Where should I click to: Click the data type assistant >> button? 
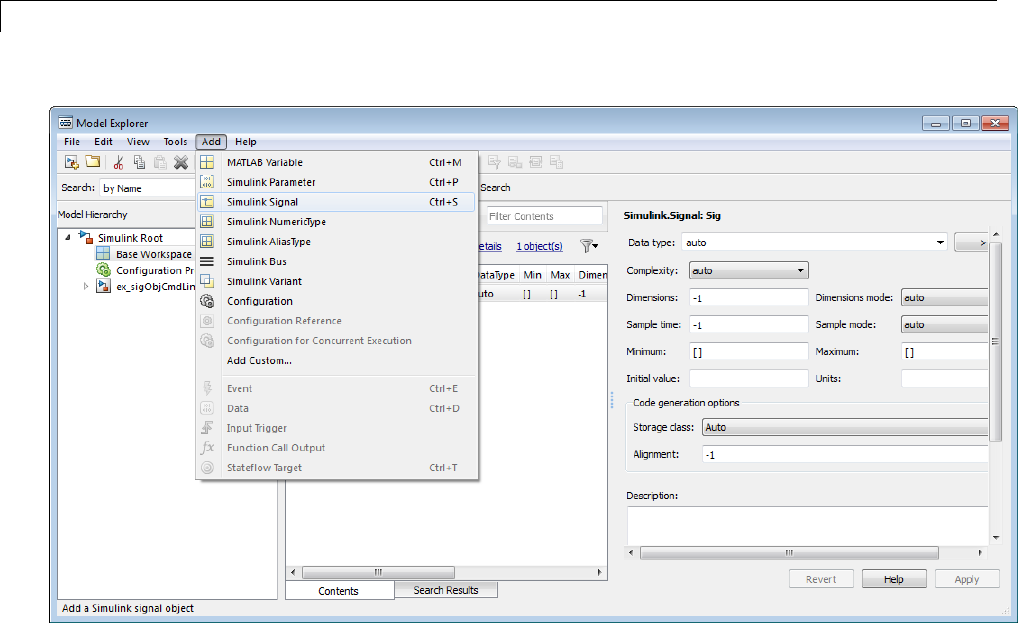tap(971, 243)
